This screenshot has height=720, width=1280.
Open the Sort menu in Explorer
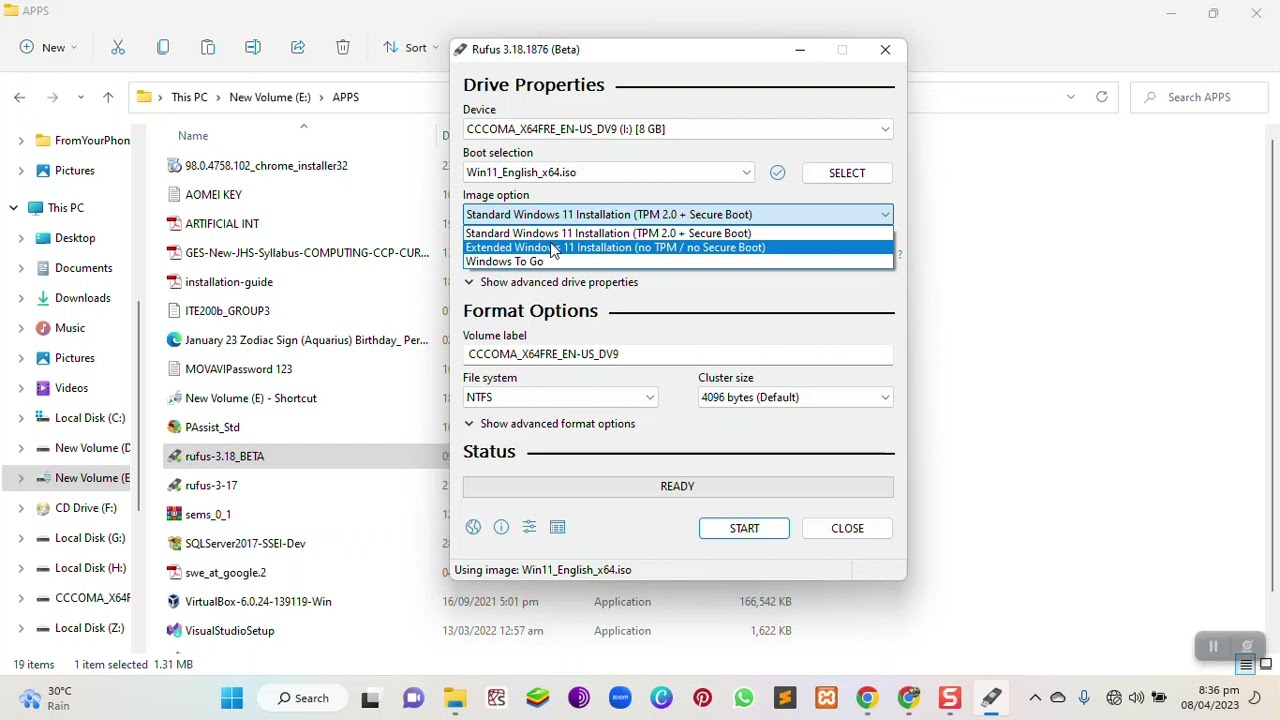pyautogui.click(x=410, y=47)
